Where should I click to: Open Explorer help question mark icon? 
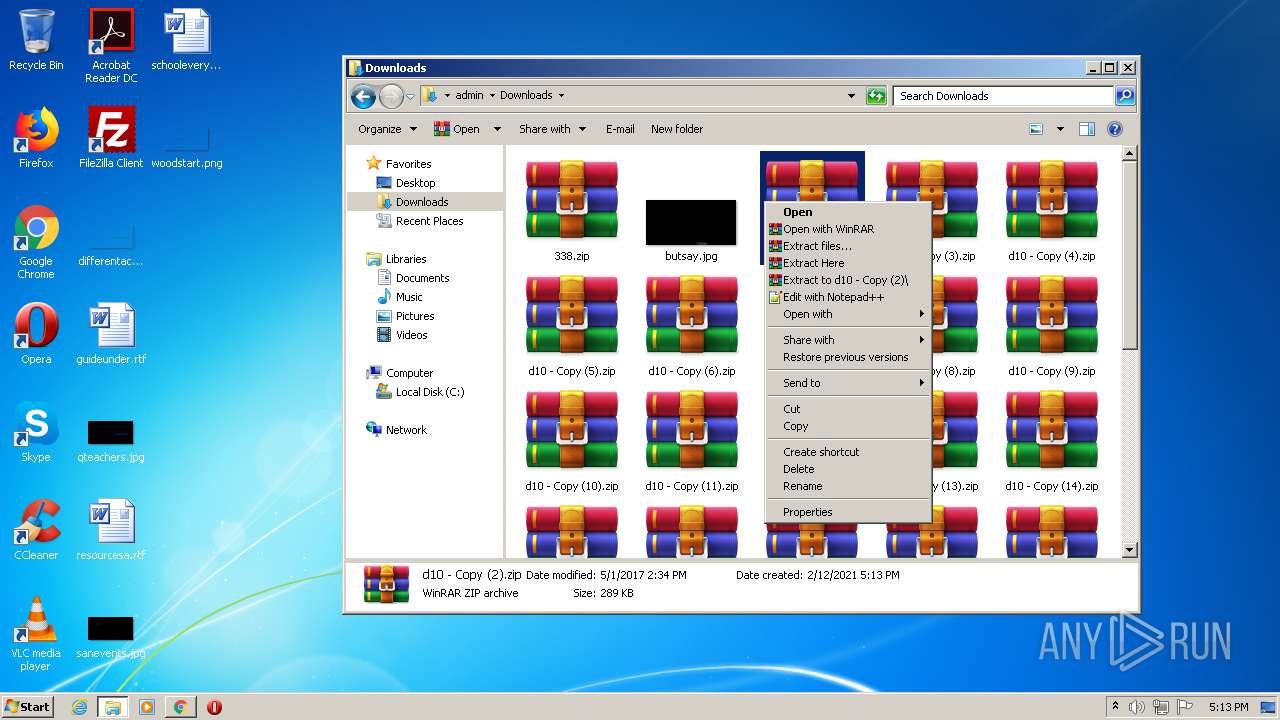tap(1115, 129)
